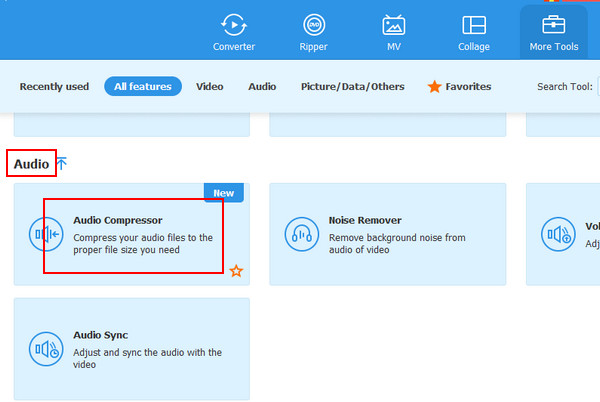Open the Converter tab icon
Image resolution: width=600 pixels, height=402 pixels.
tap(234, 25)
